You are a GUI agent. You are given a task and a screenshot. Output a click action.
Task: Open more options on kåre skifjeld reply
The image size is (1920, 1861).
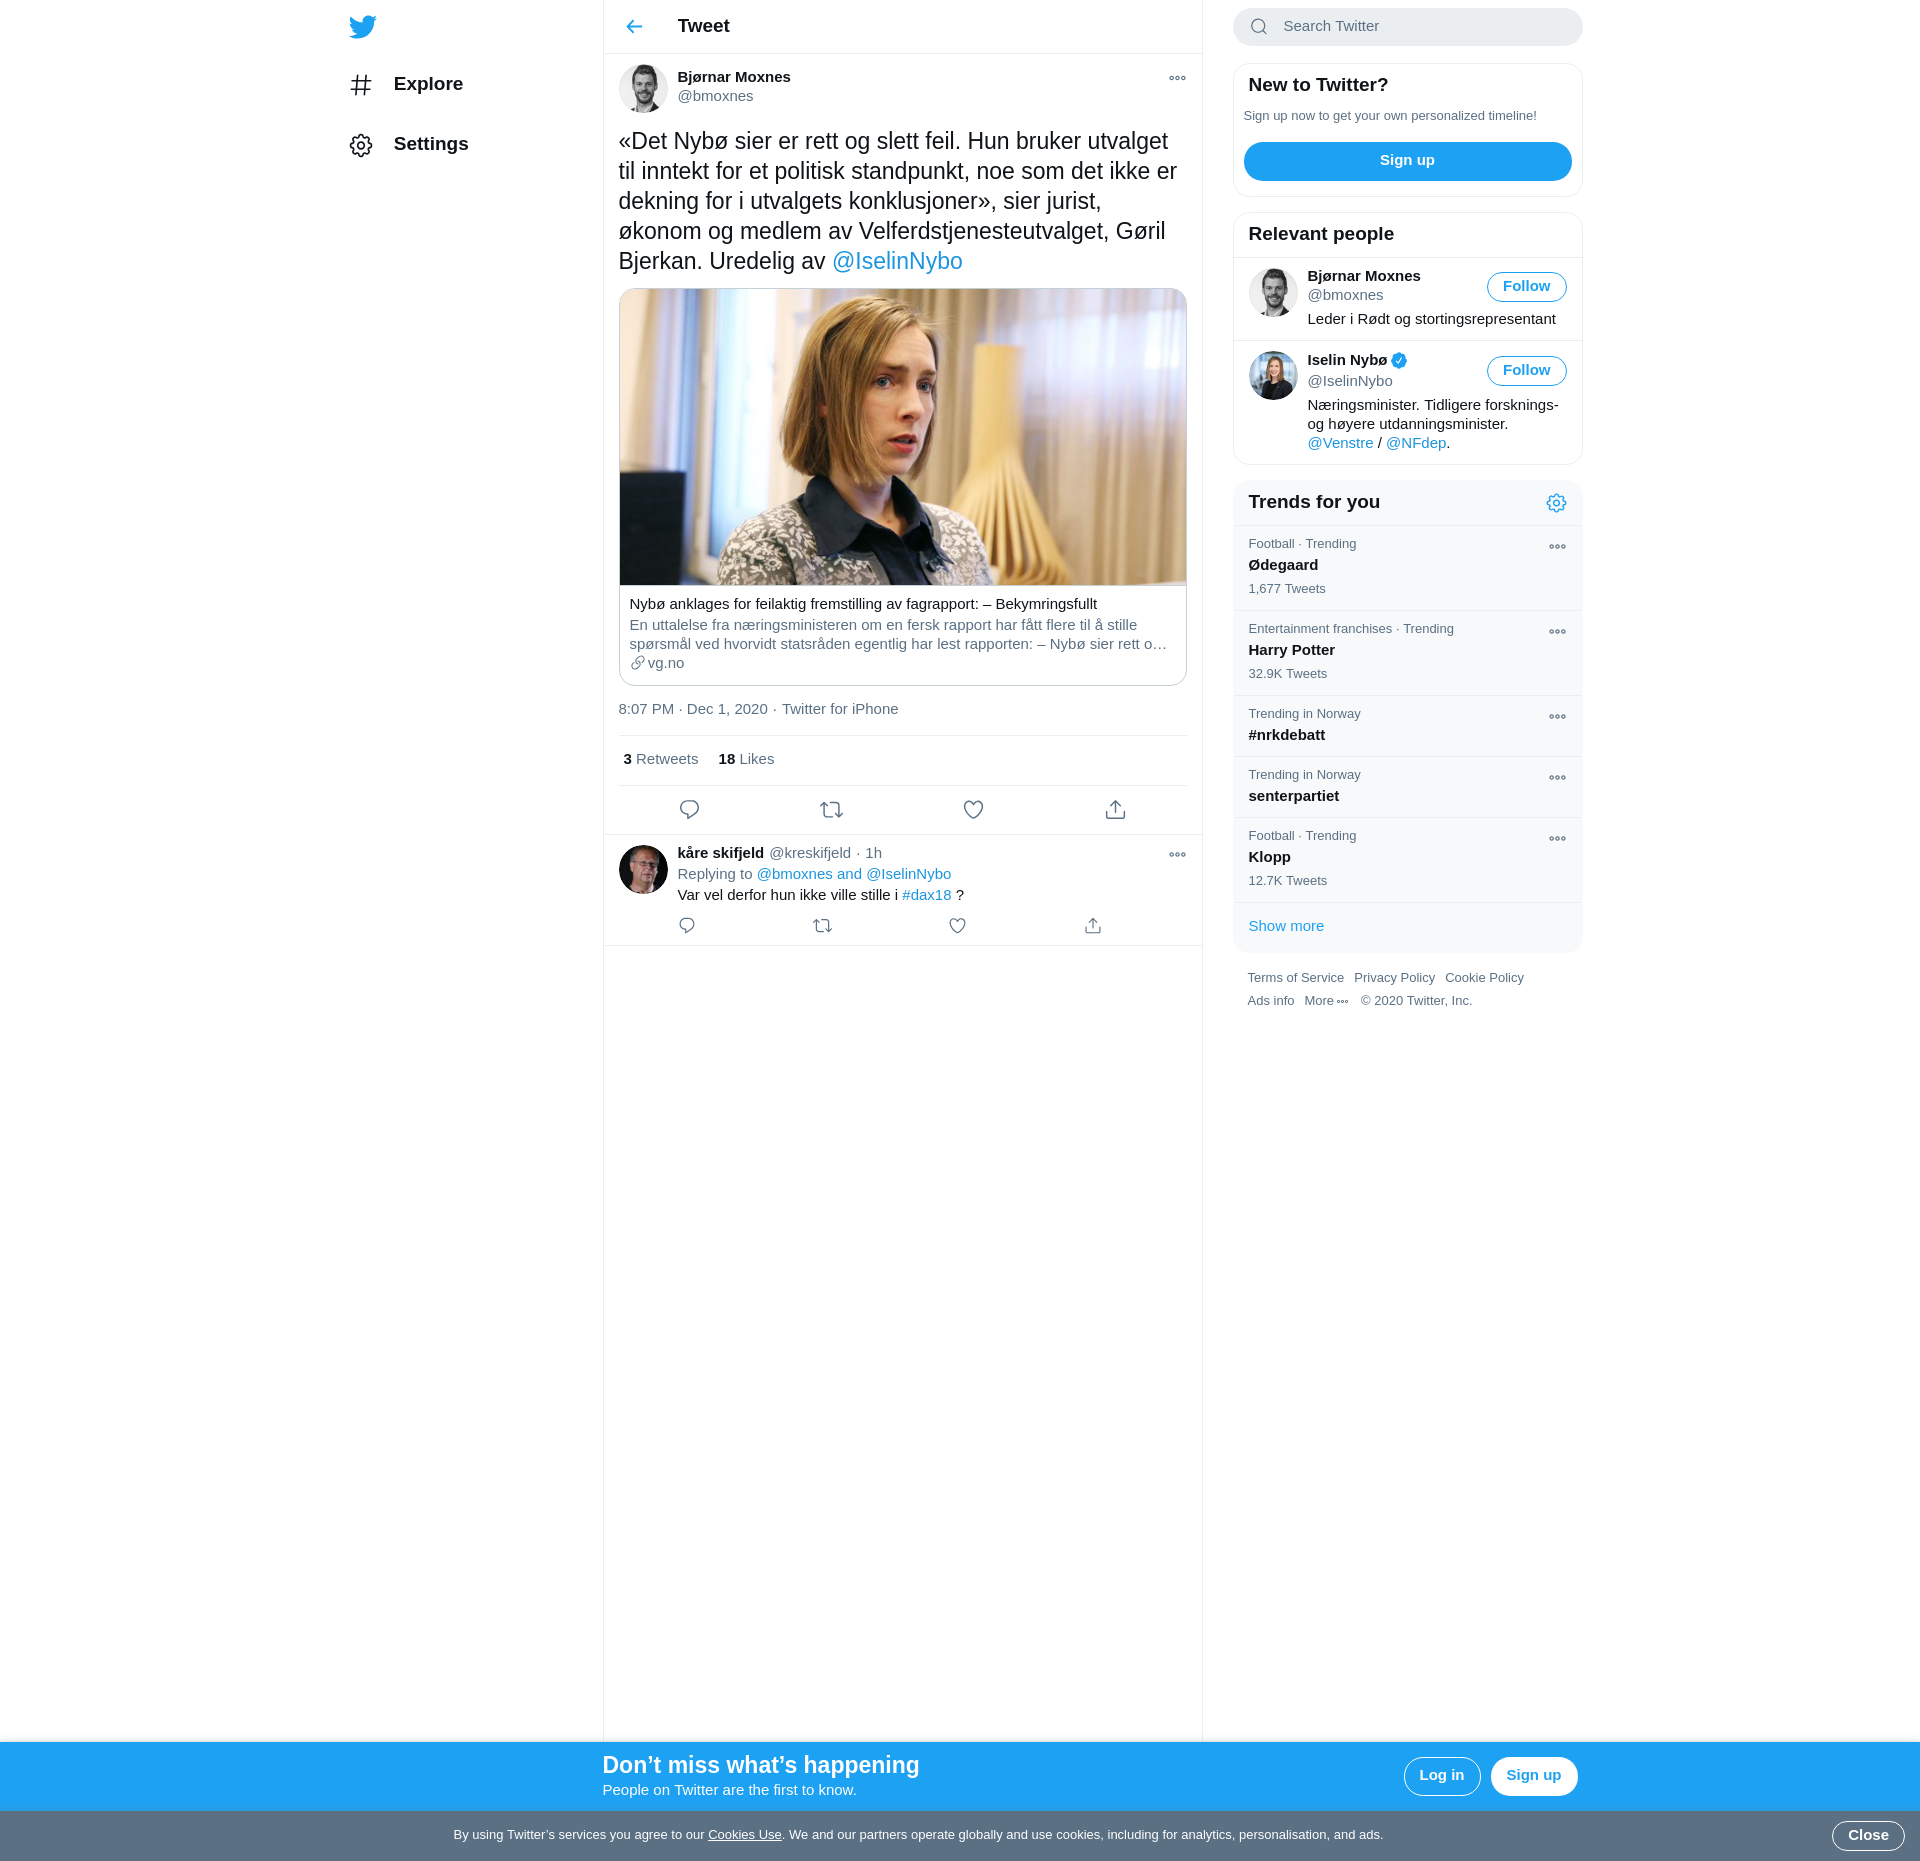(x=1177, y=854)
